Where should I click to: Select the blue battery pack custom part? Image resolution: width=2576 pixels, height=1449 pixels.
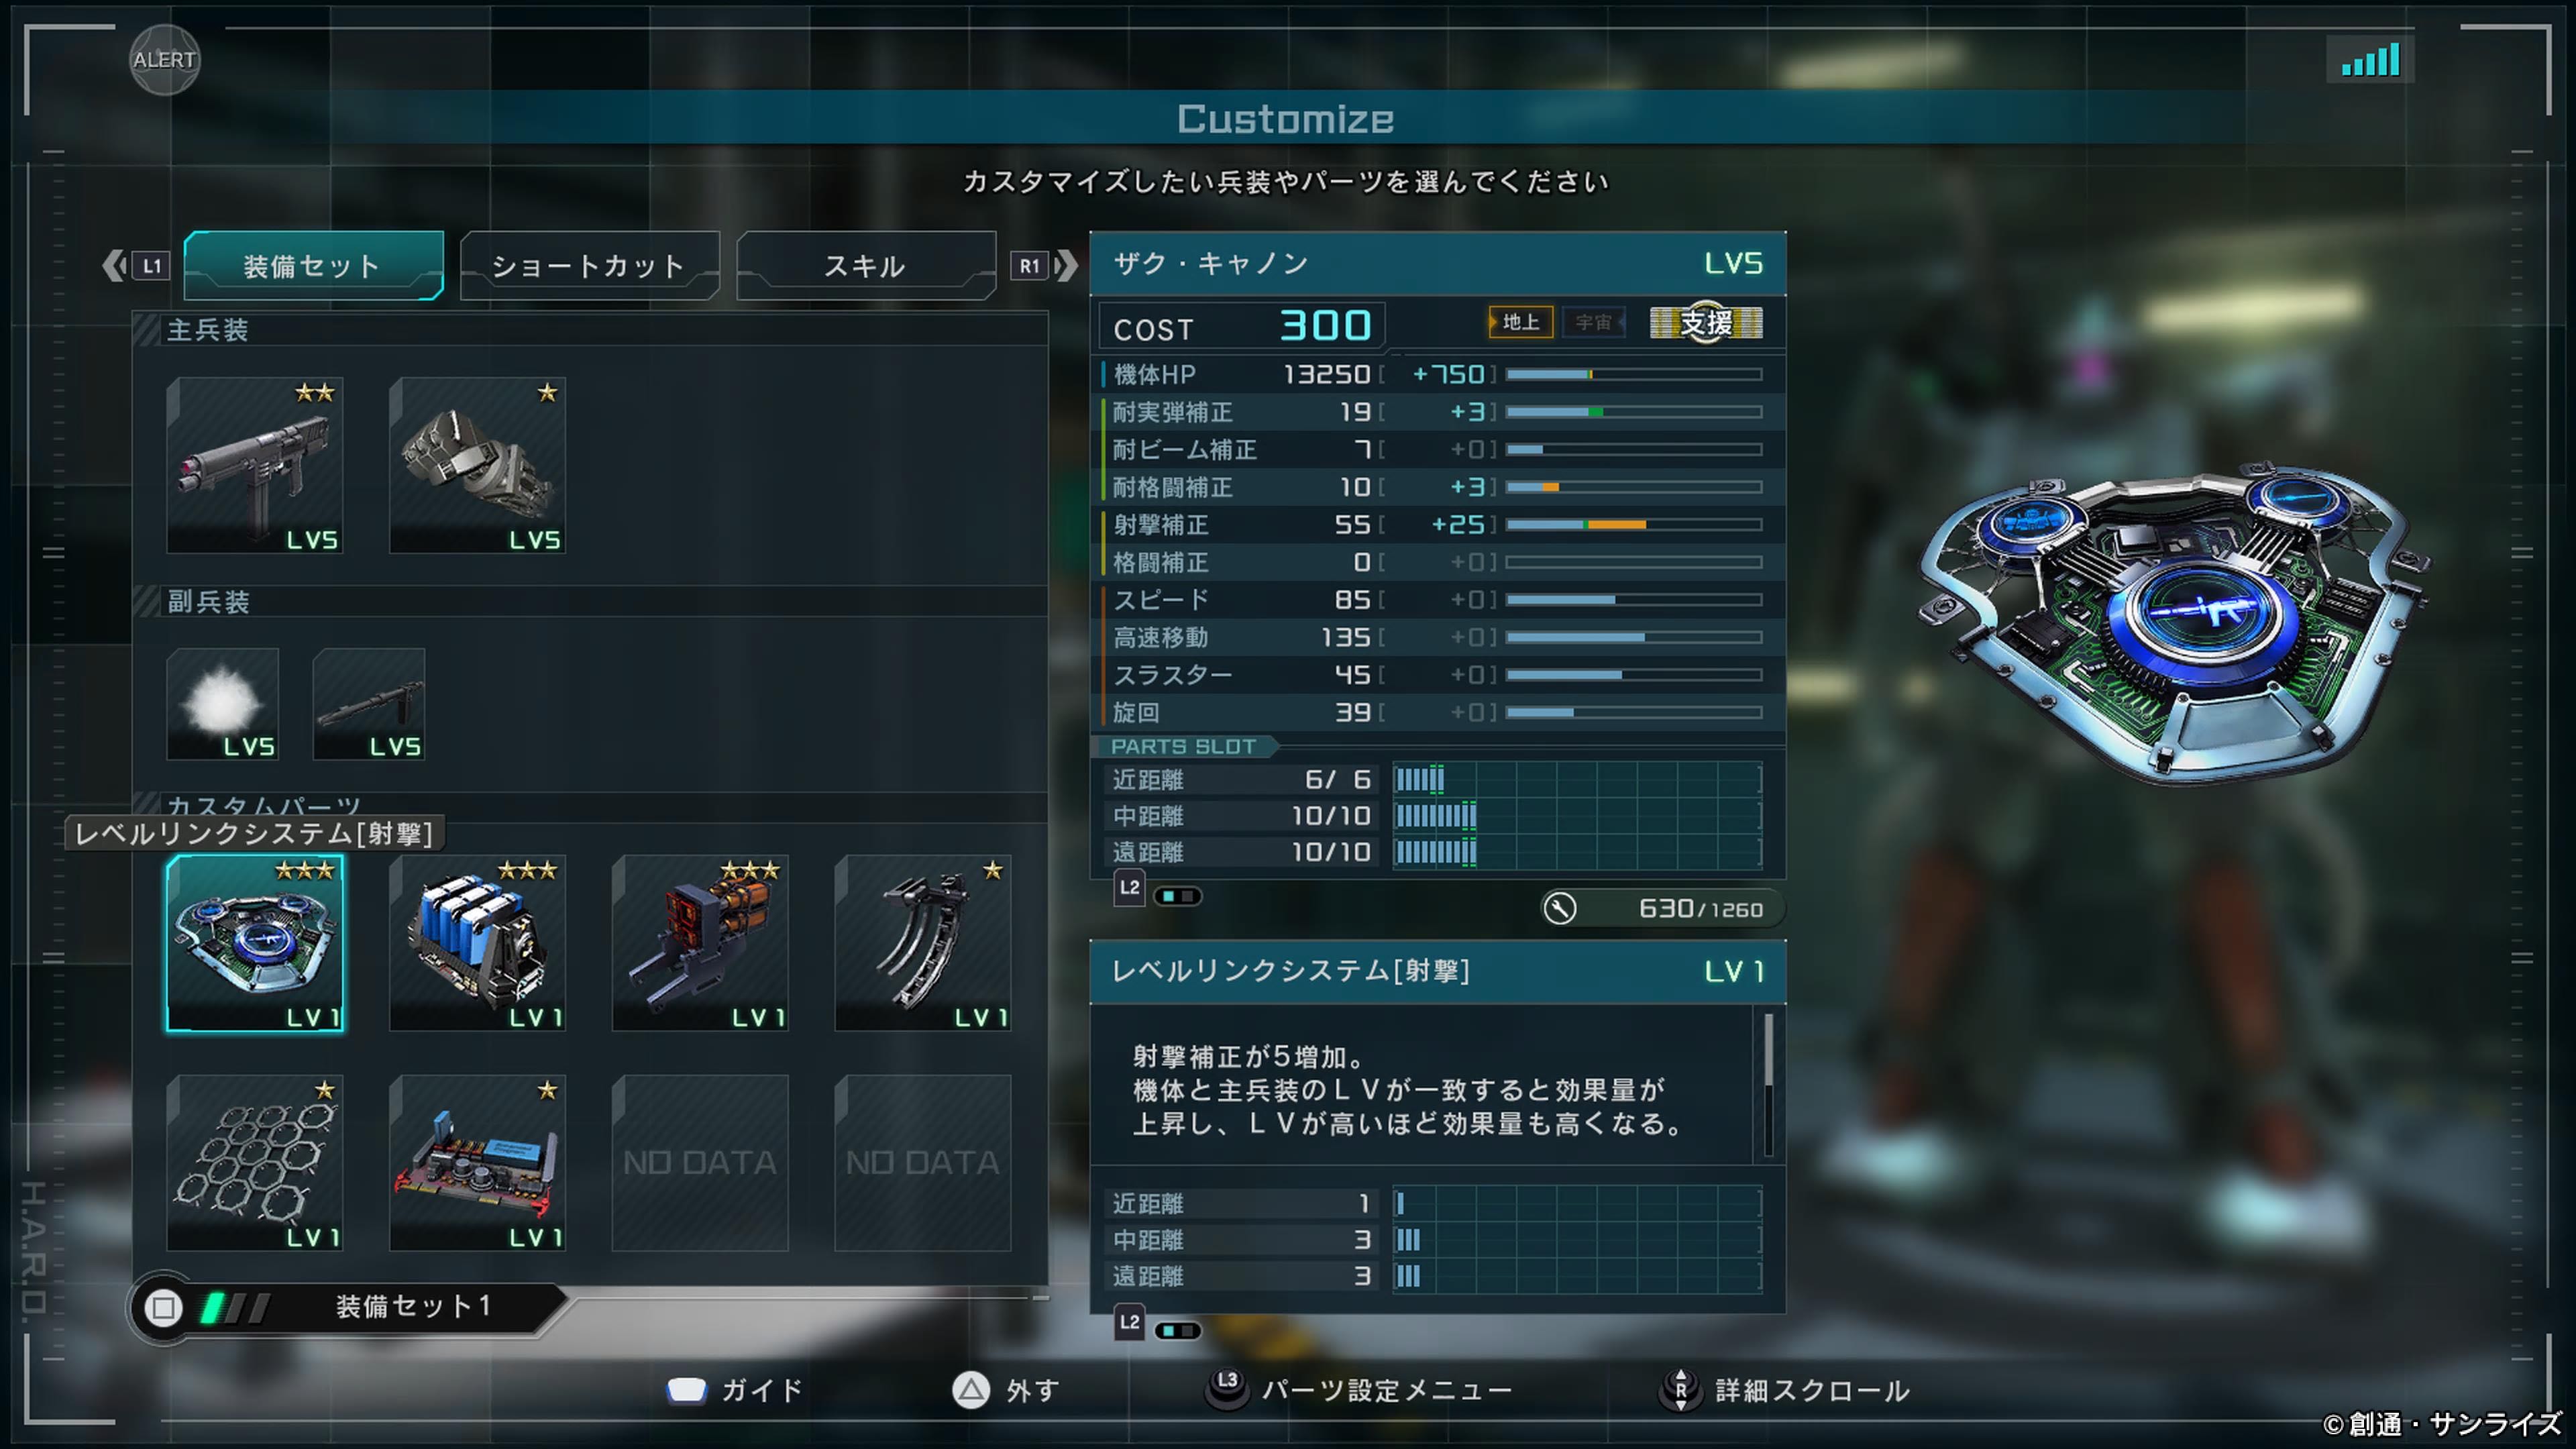coord(477,943)
